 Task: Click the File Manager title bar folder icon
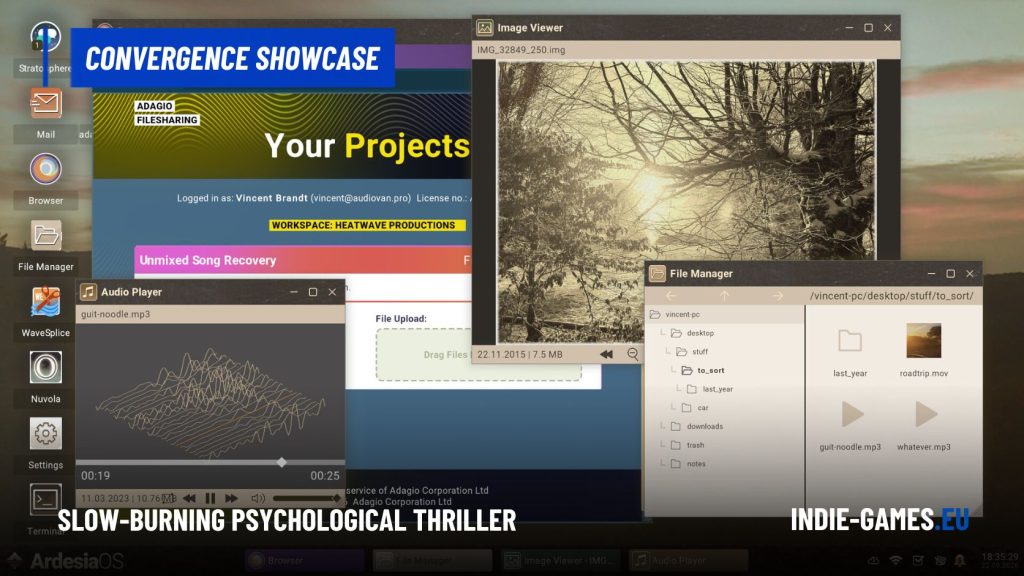click(657, 273)
